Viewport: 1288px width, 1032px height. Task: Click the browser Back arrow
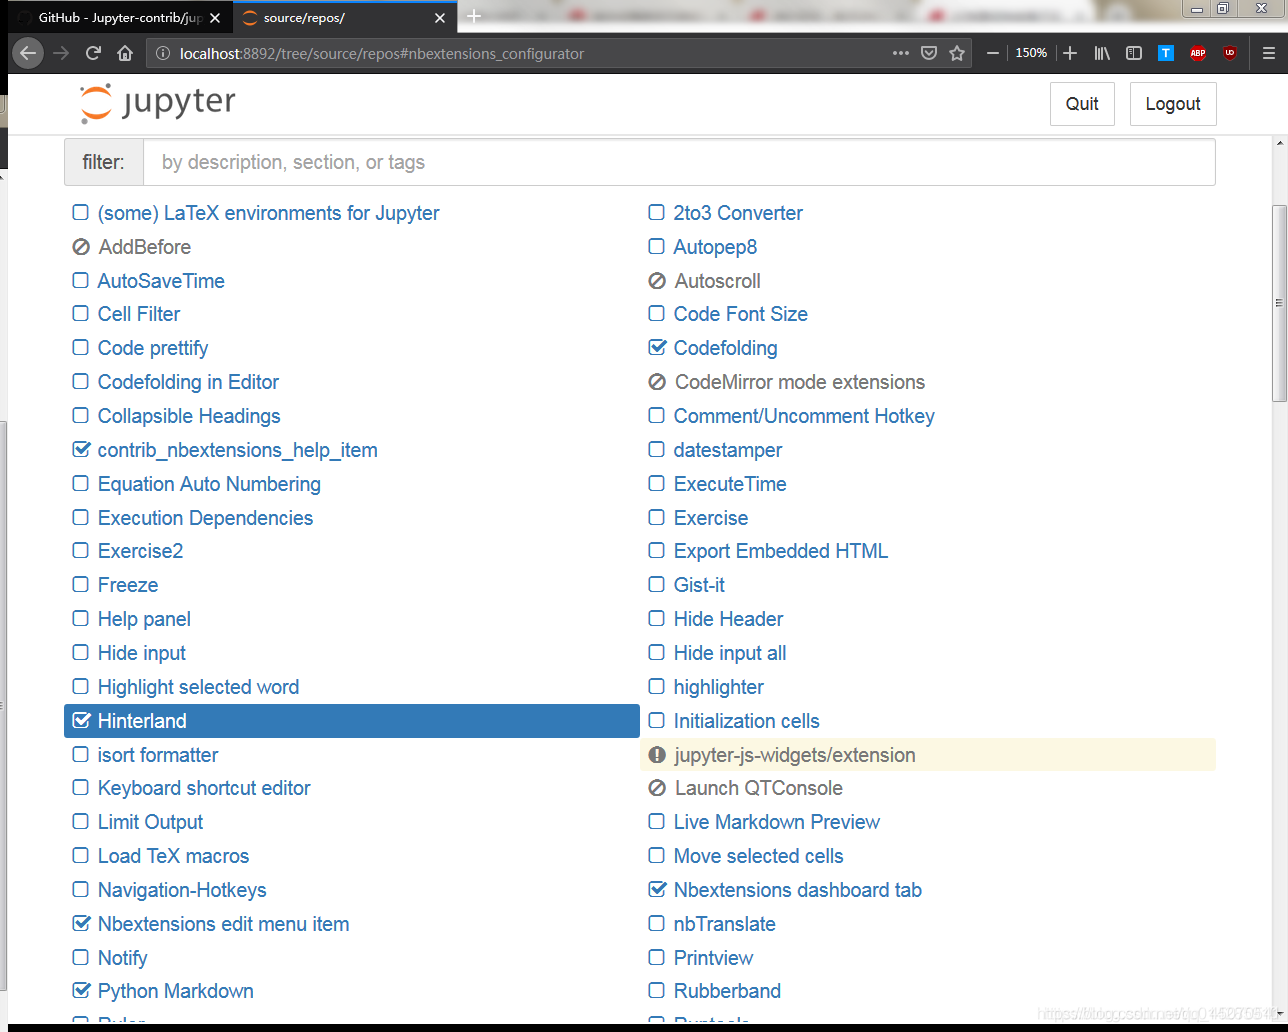(28, 53)
